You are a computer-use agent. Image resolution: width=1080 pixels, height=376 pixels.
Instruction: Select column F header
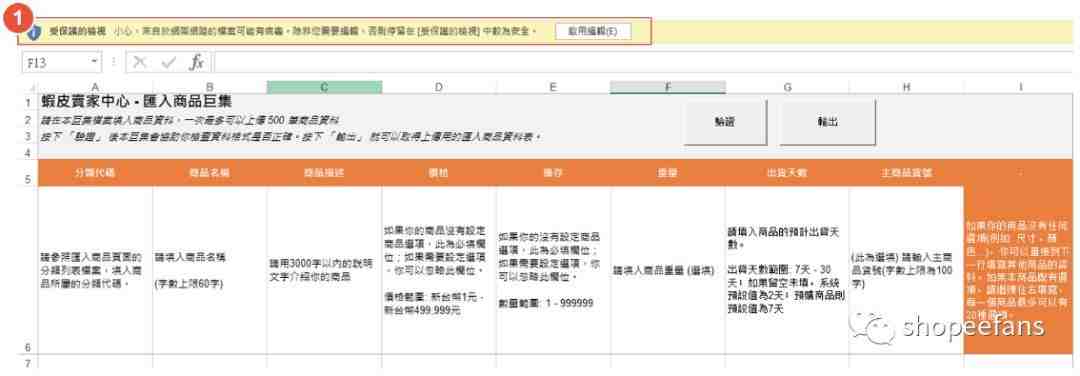pyautogui.click(x=667, y=87)
